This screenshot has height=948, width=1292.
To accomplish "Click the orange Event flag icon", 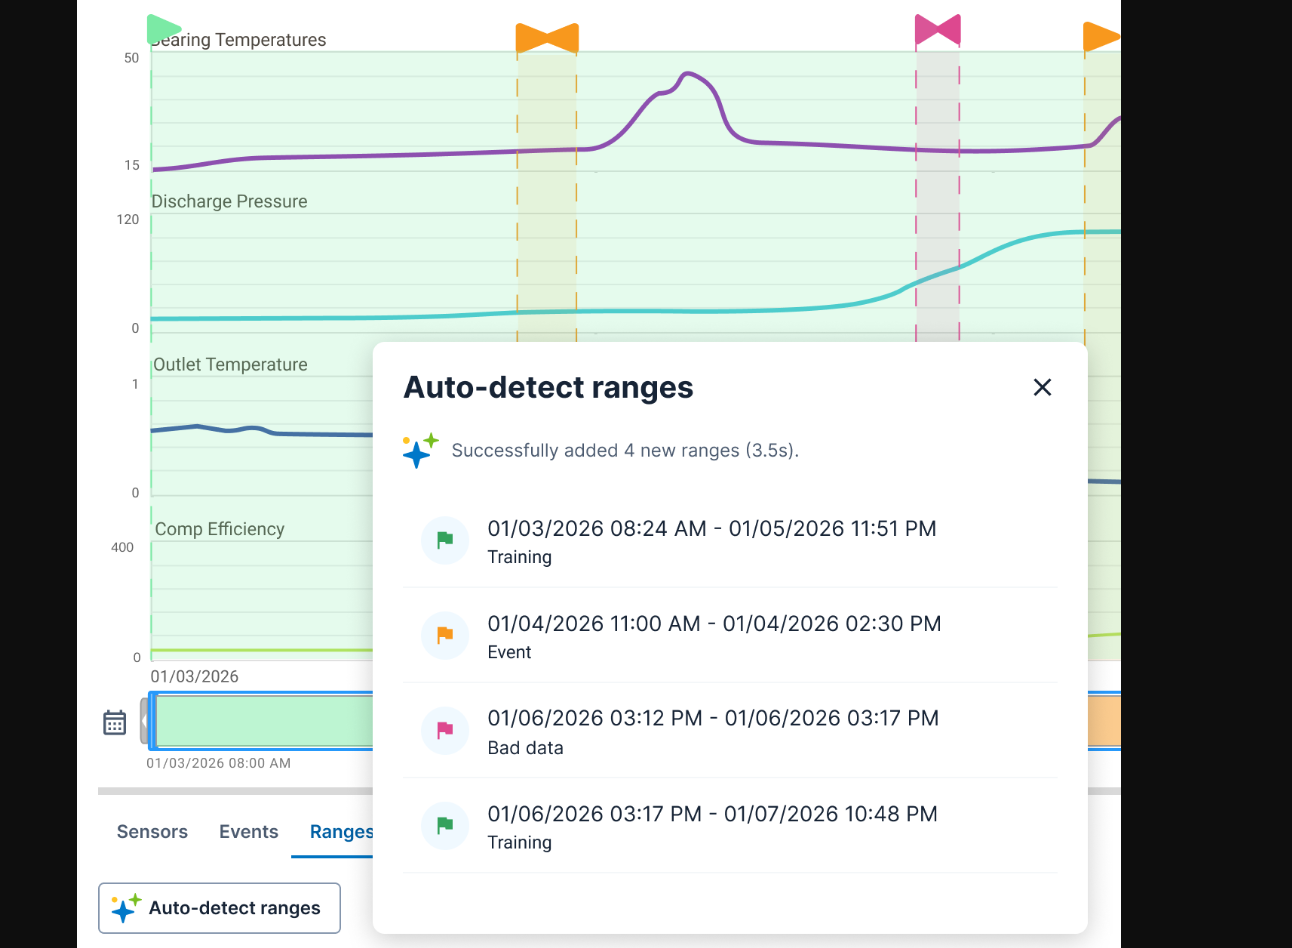I will pyautogui.click(x=445, y=636).
